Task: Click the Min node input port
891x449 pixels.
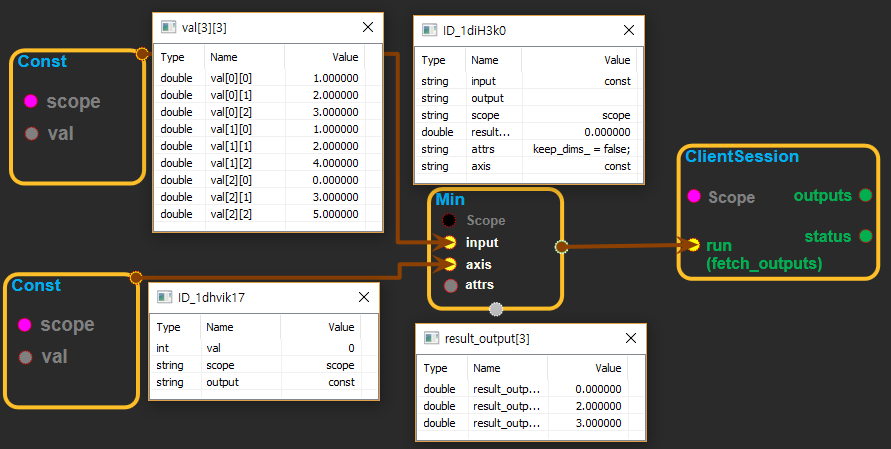Action: tap(450, 242)
